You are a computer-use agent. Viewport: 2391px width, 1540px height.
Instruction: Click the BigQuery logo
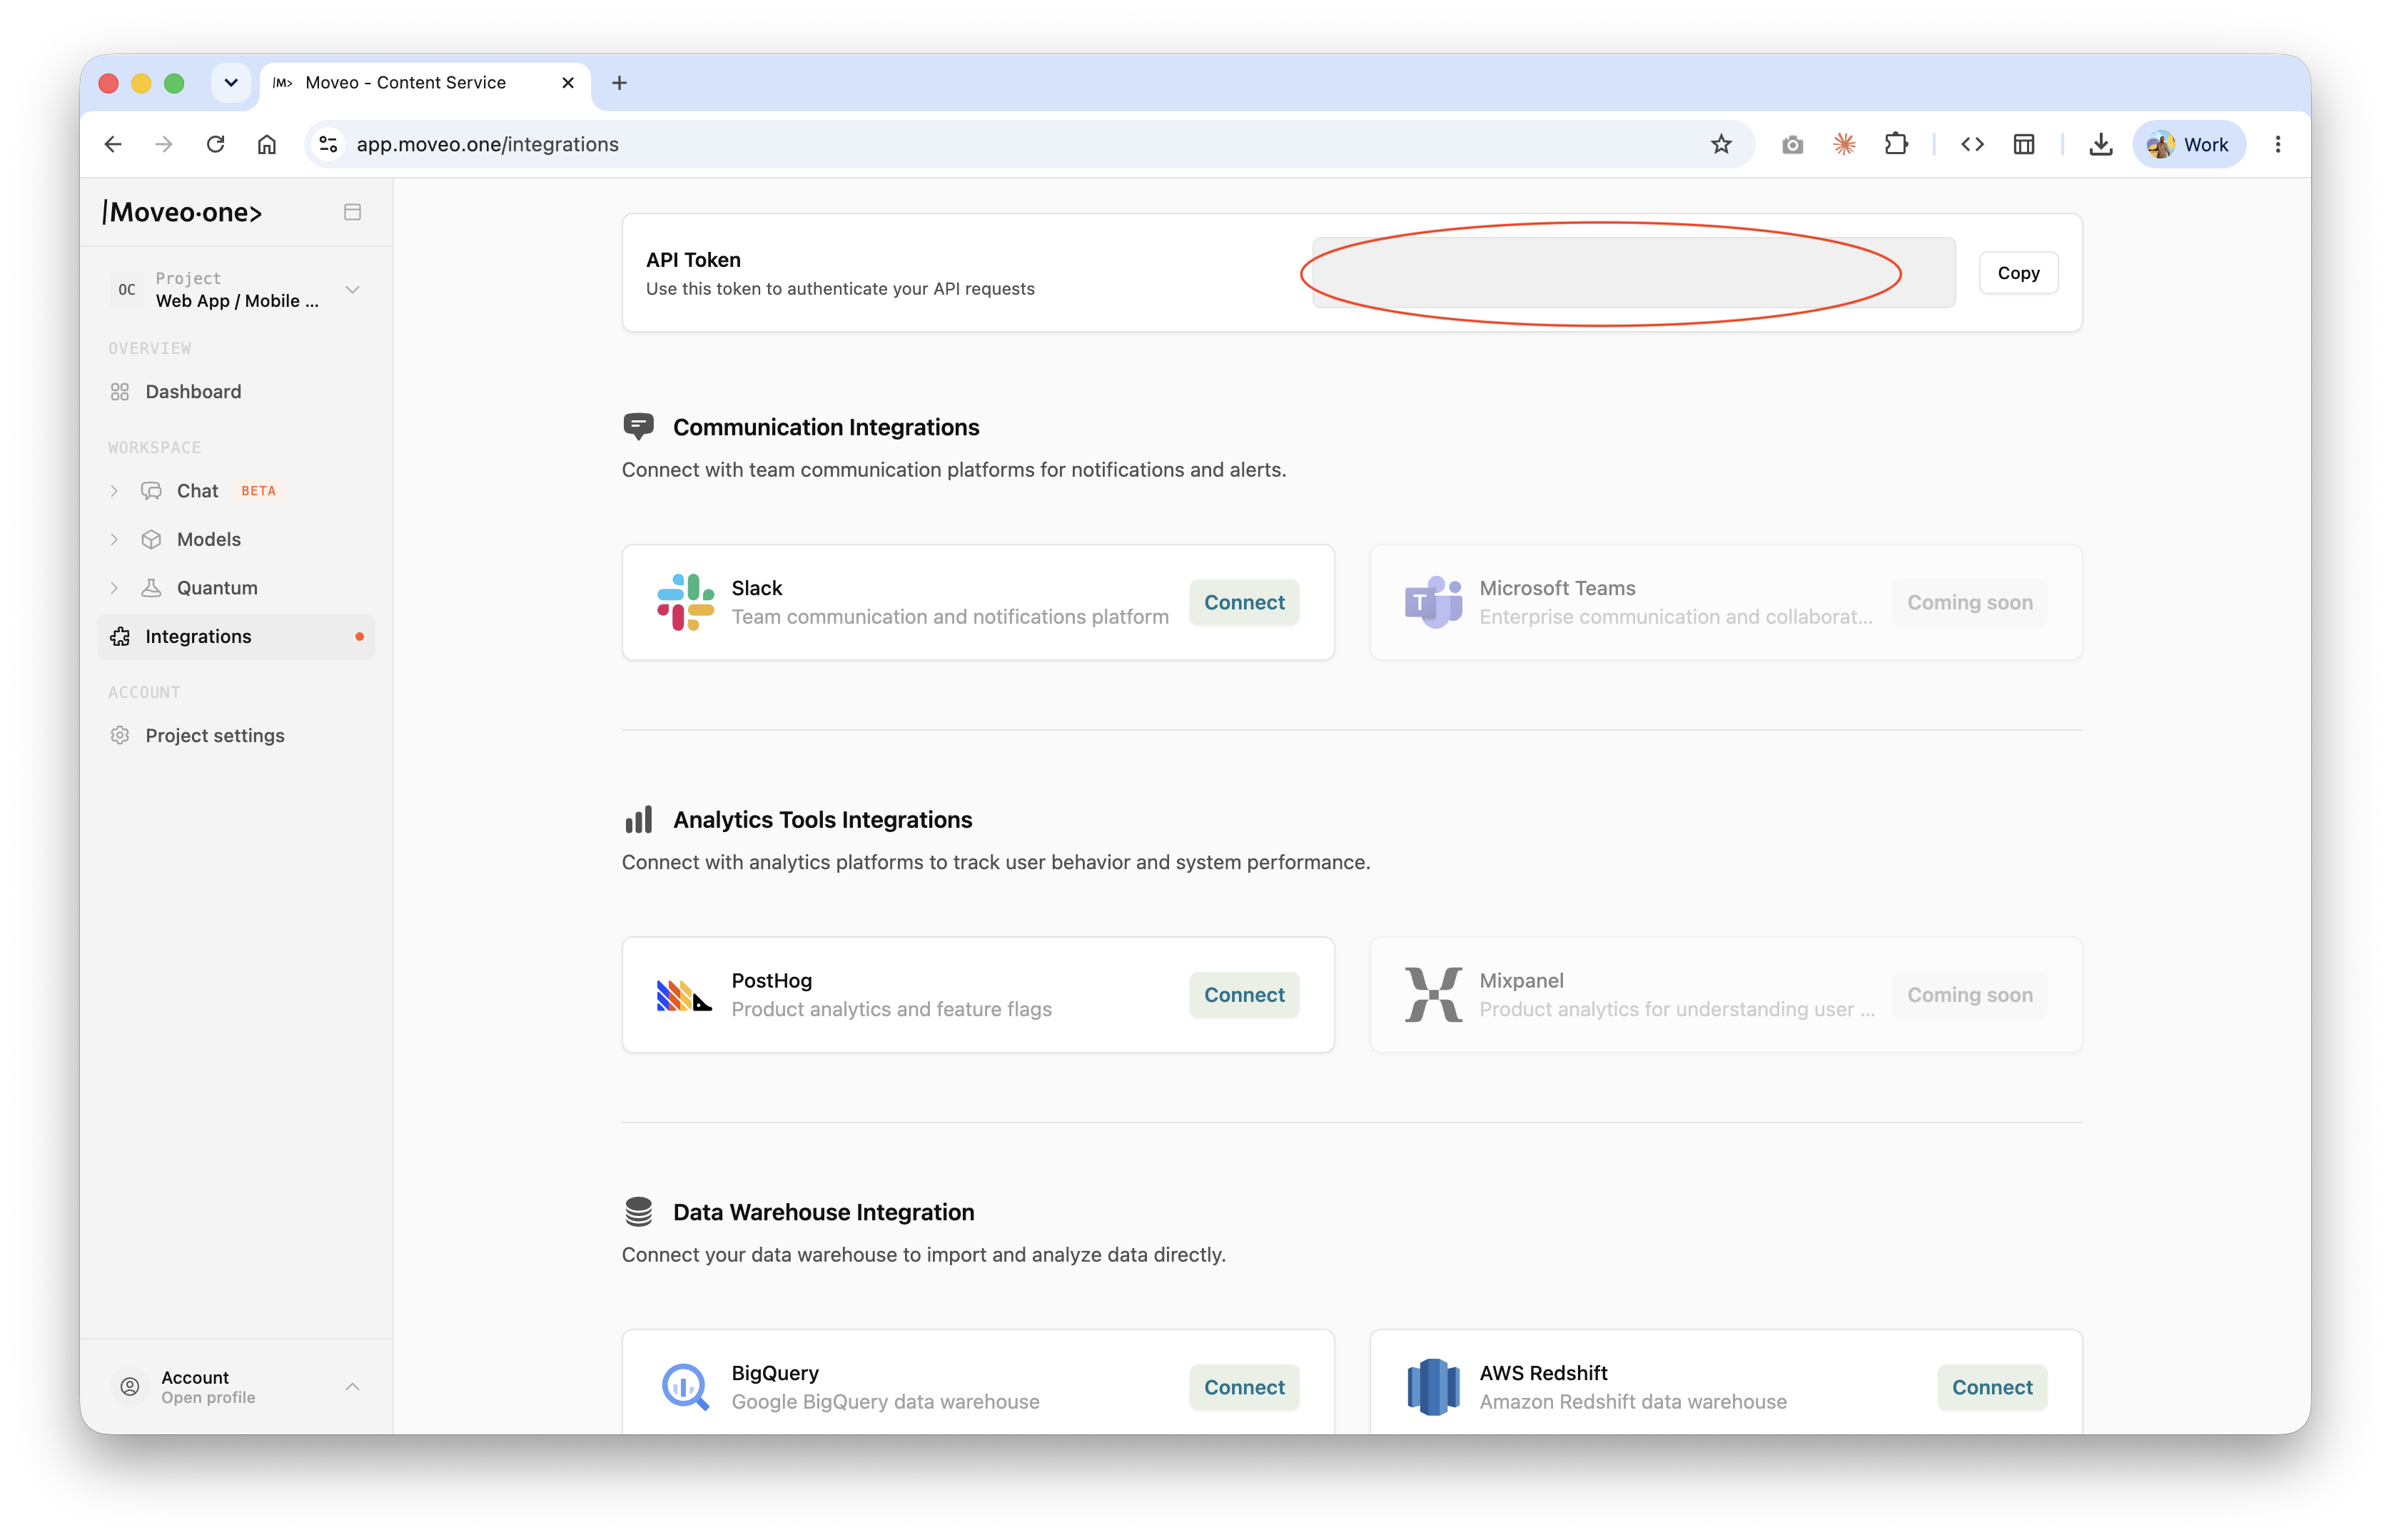[685, 1387]
